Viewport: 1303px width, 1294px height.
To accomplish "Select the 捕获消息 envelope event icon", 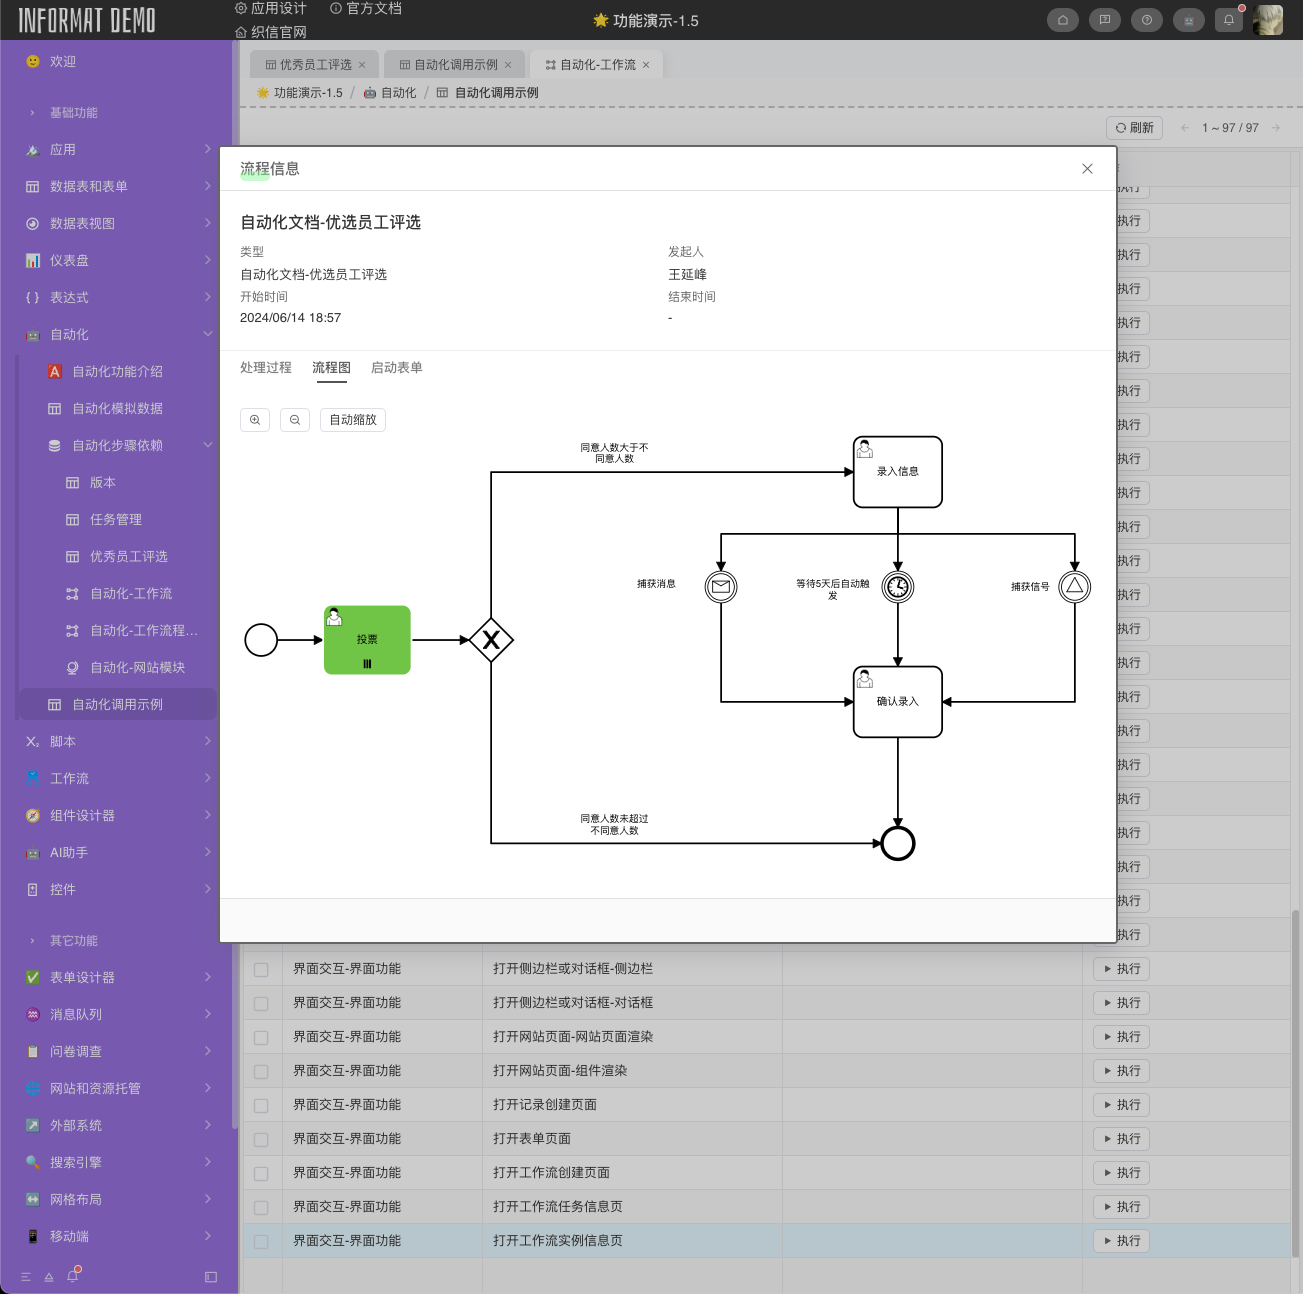I will [x=721, y=587].
